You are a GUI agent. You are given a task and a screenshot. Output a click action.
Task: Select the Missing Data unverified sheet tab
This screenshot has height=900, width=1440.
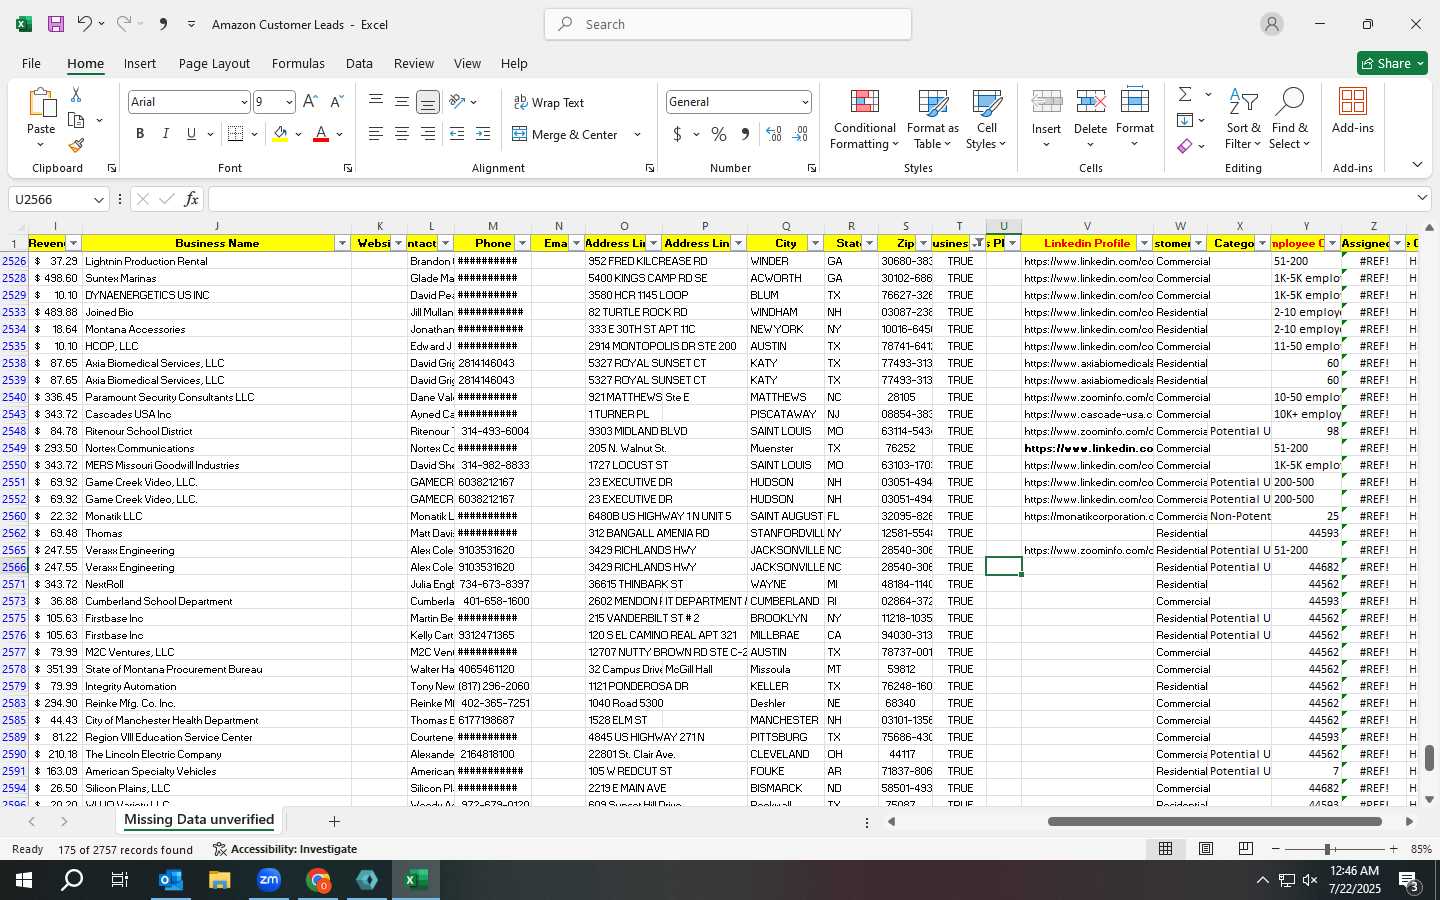pos(199,820)
